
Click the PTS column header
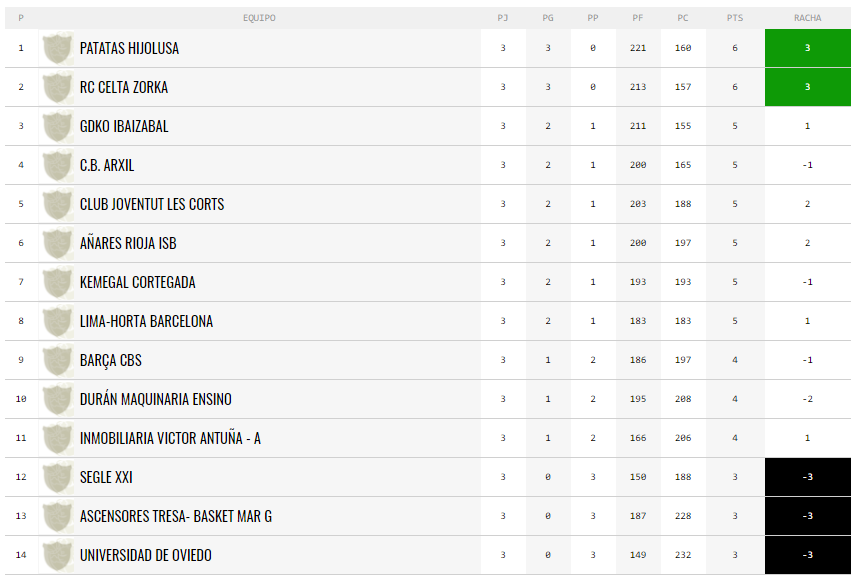click(735, 18)
